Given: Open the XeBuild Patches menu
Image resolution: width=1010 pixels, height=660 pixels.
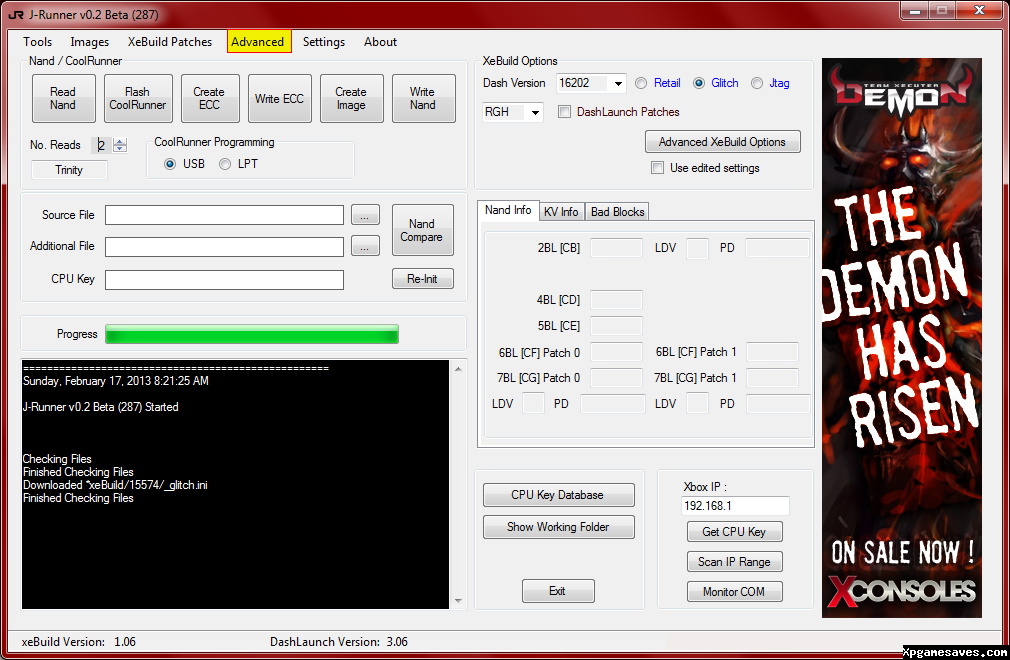Looking at the screenshot, I should tap(170, 42).
